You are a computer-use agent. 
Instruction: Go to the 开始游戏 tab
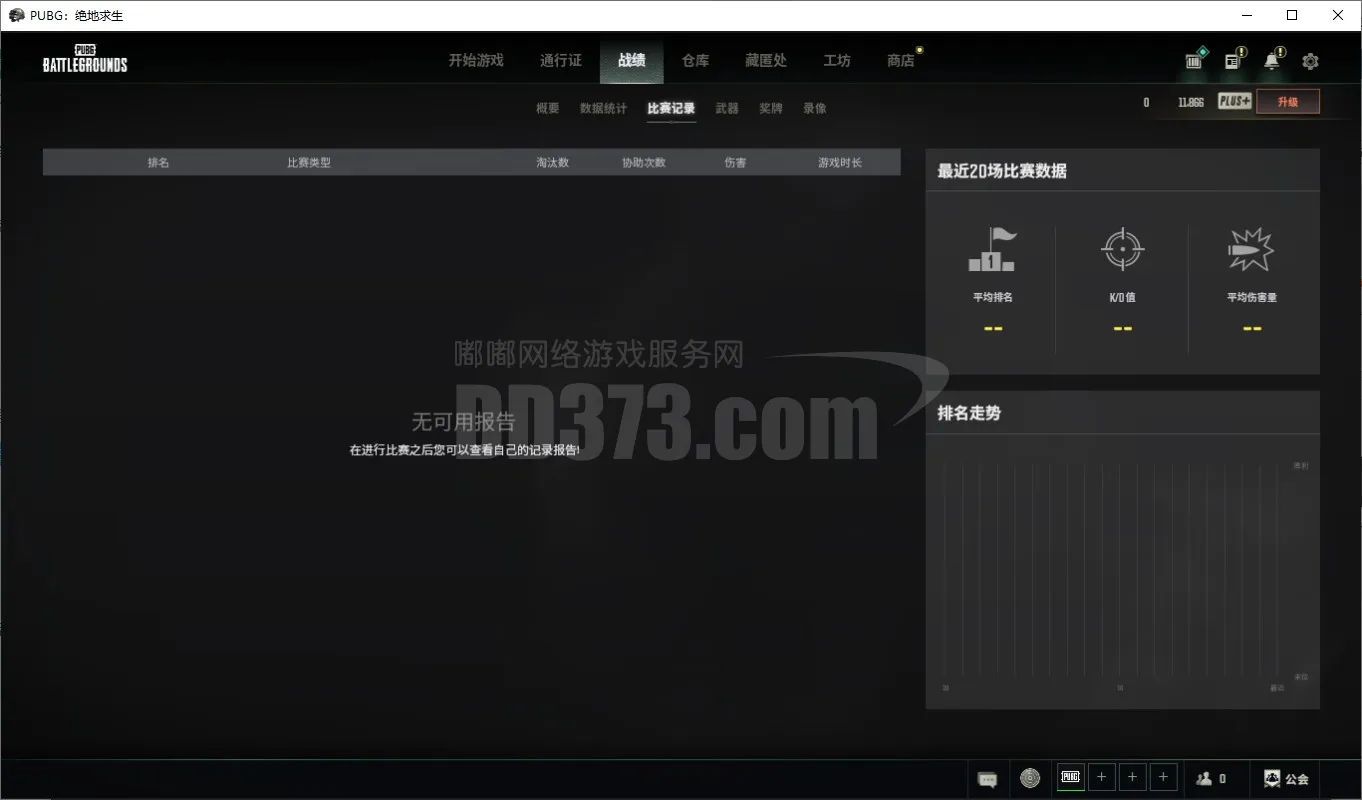(x=476, y=60)
